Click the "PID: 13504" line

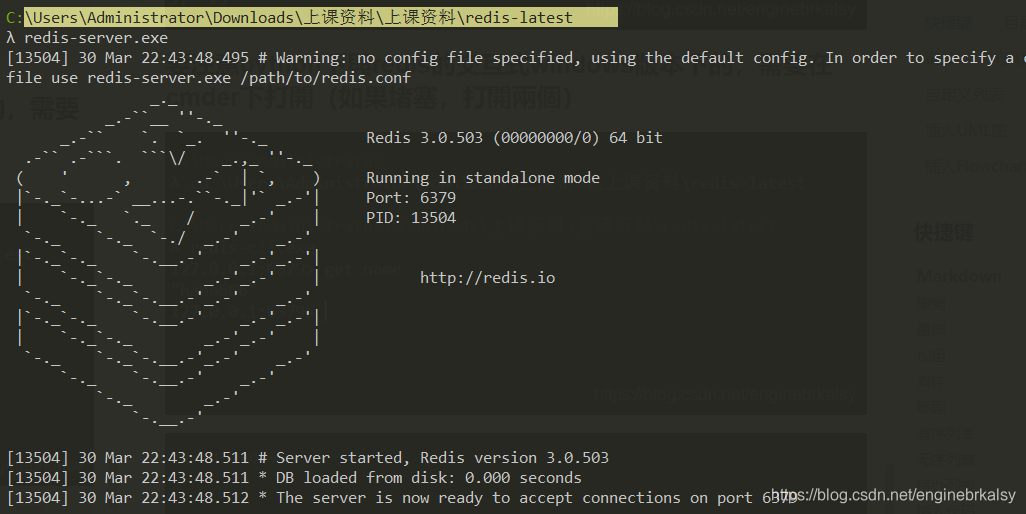tap(411, 218)
